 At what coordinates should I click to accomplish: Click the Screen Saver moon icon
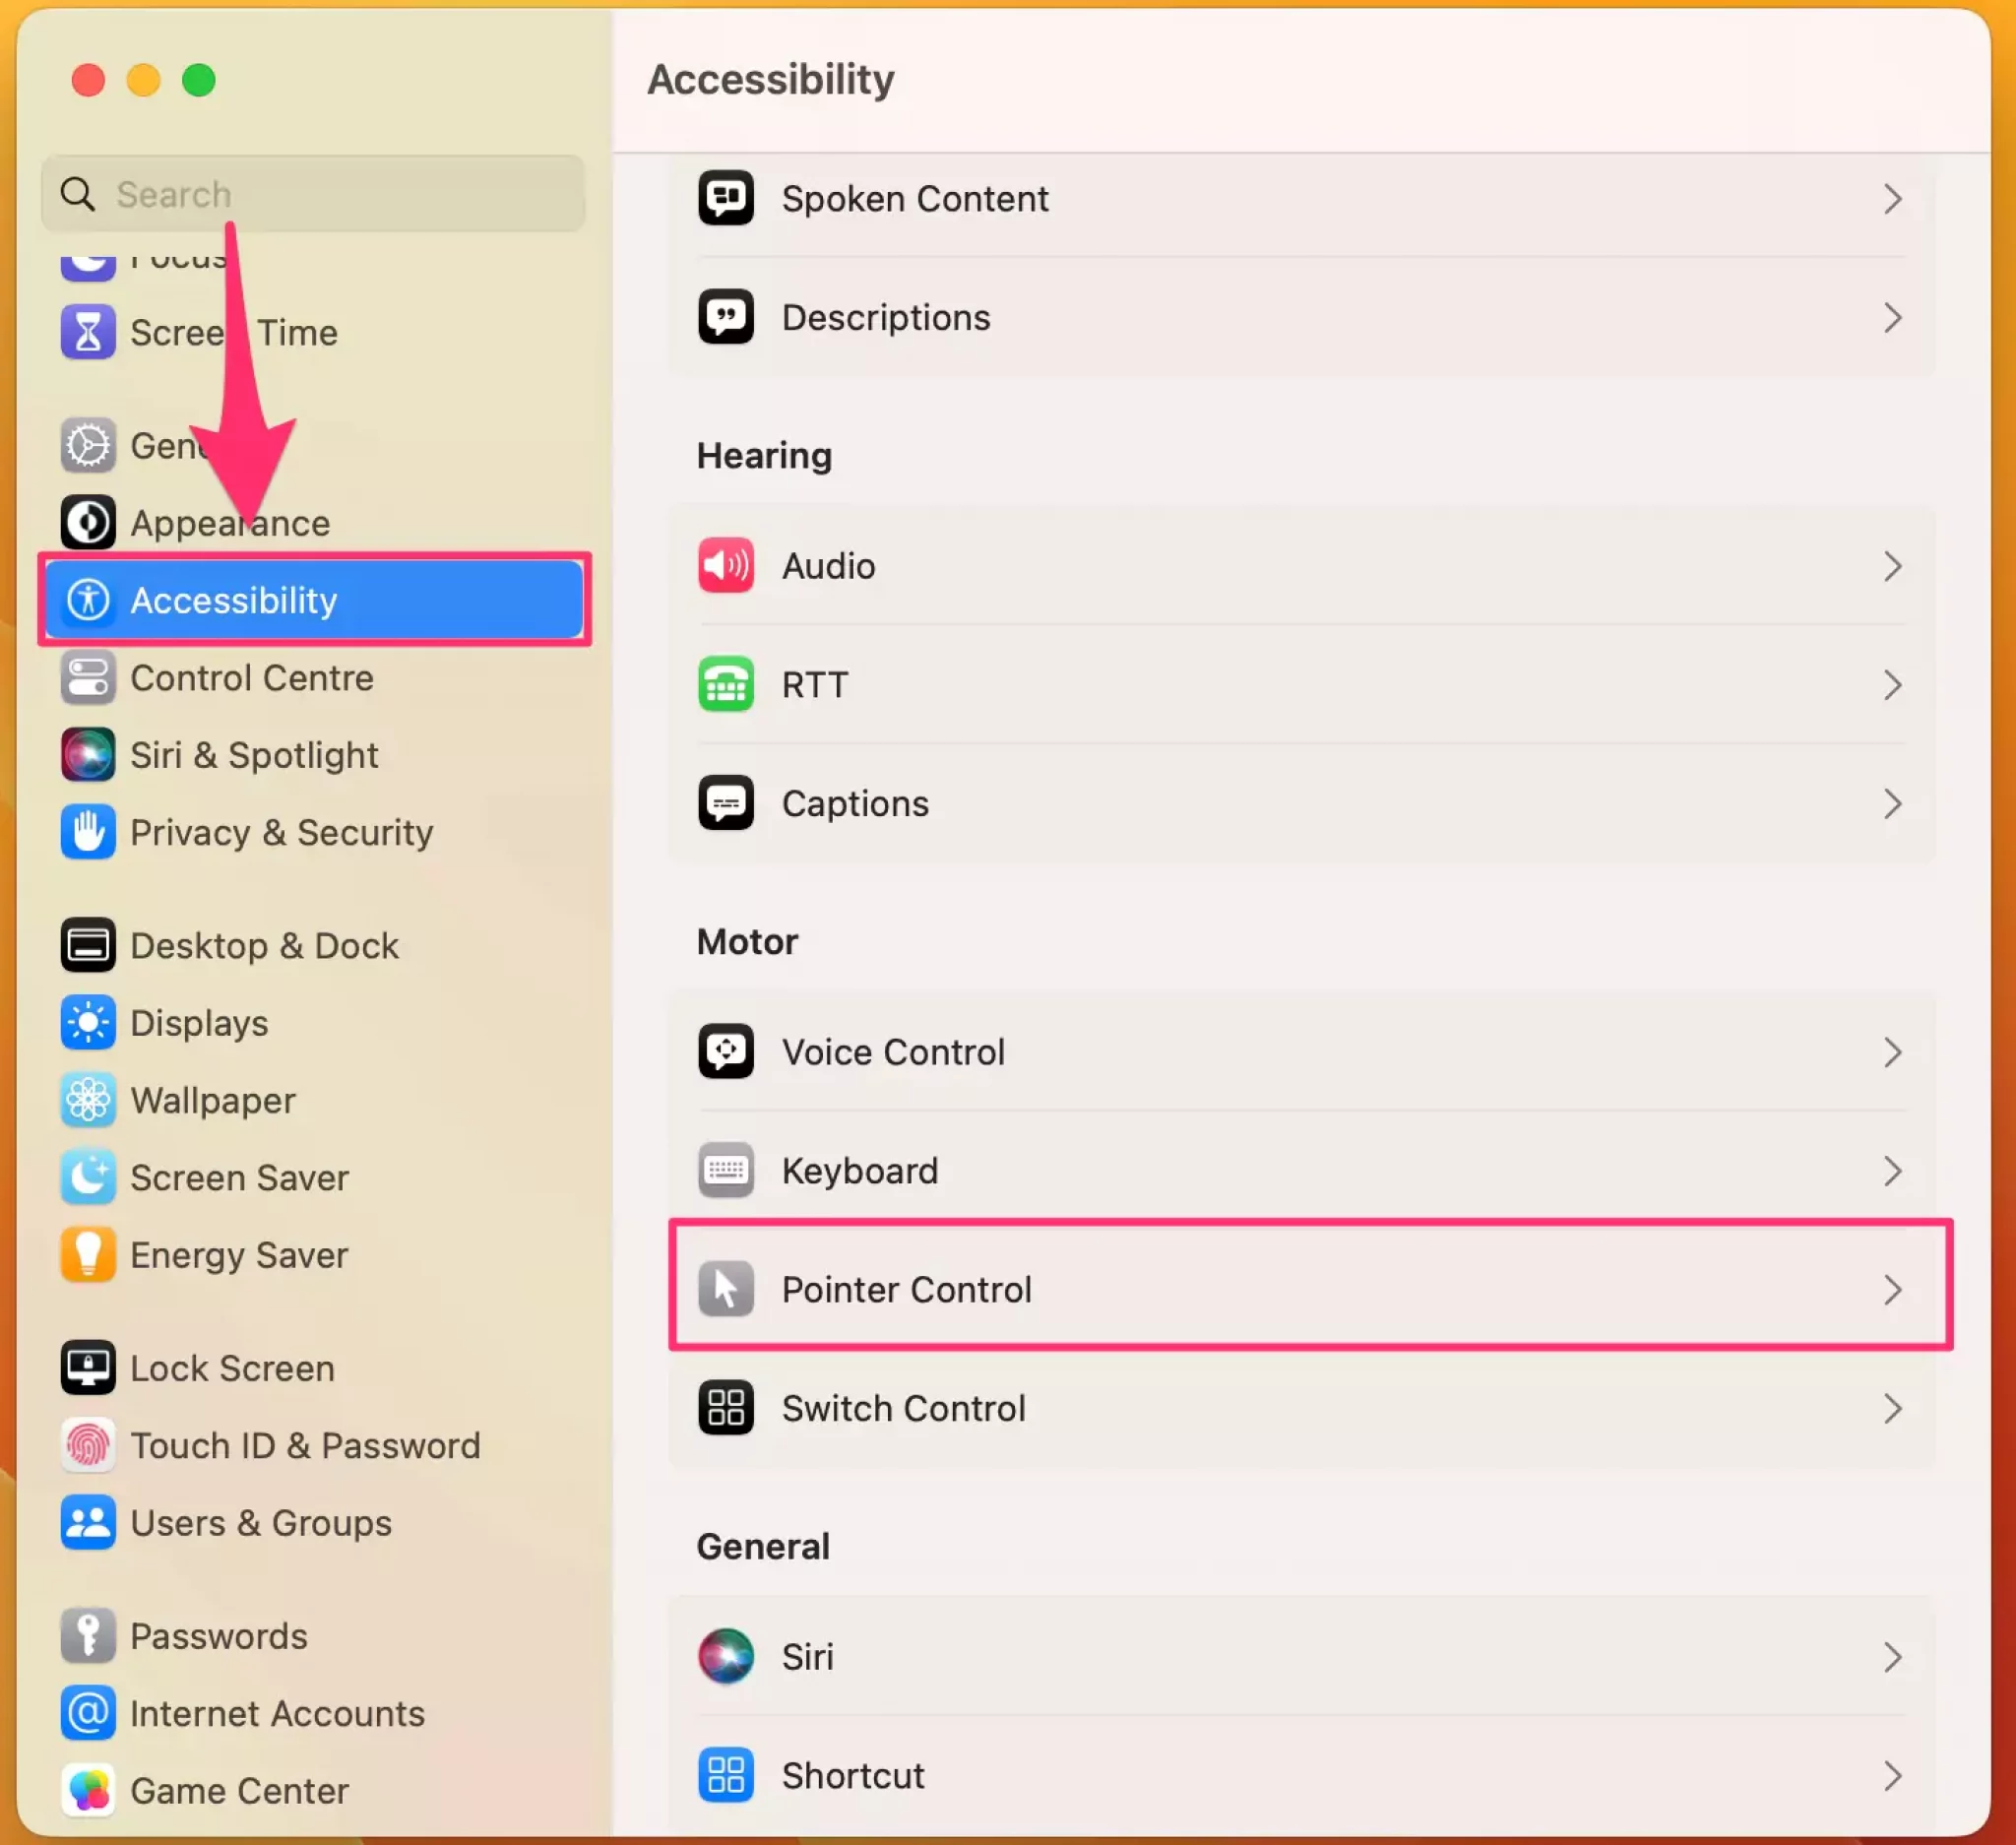[88, 1177]
